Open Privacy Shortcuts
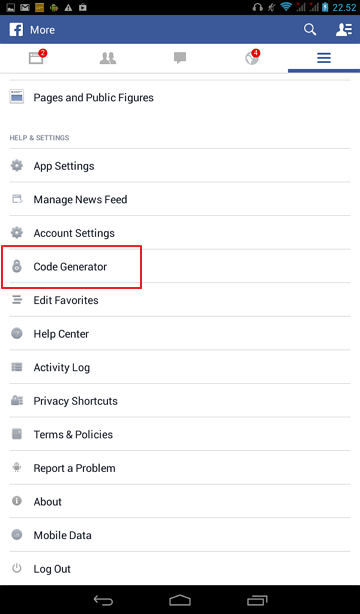Screen dimensions: 360x614 pyautogui.click(x=180, y=401)
